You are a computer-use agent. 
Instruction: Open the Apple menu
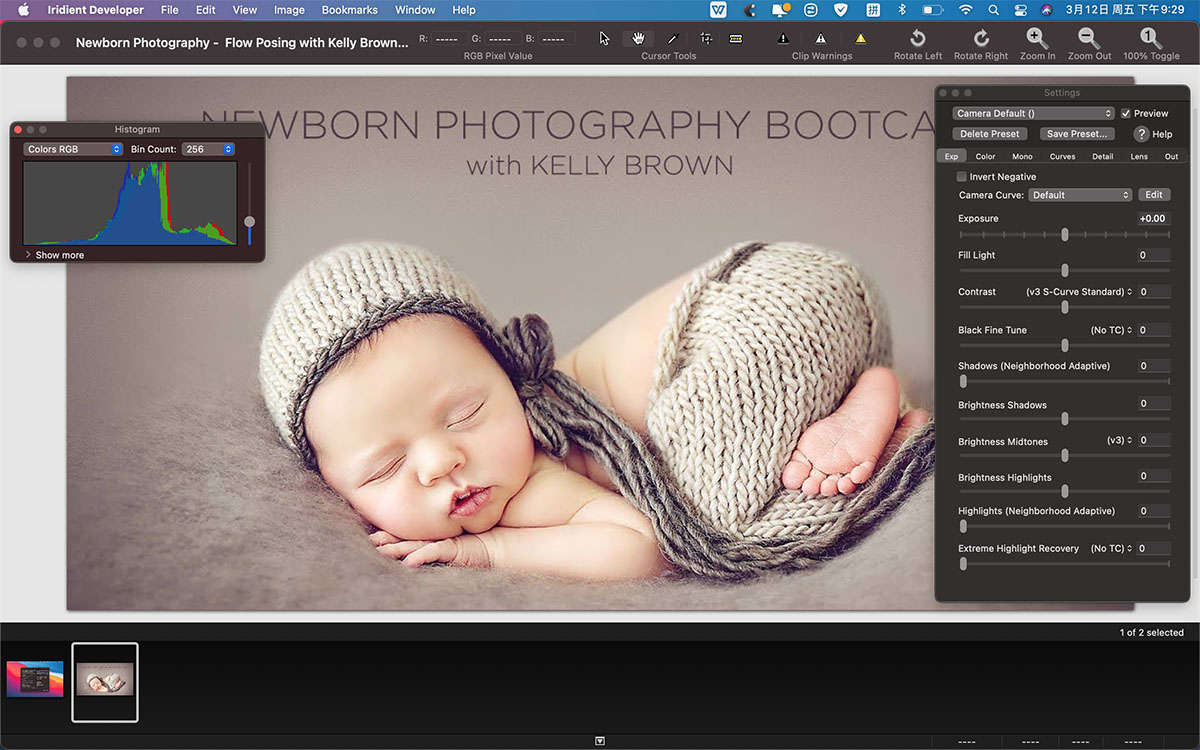click(23, 10)
